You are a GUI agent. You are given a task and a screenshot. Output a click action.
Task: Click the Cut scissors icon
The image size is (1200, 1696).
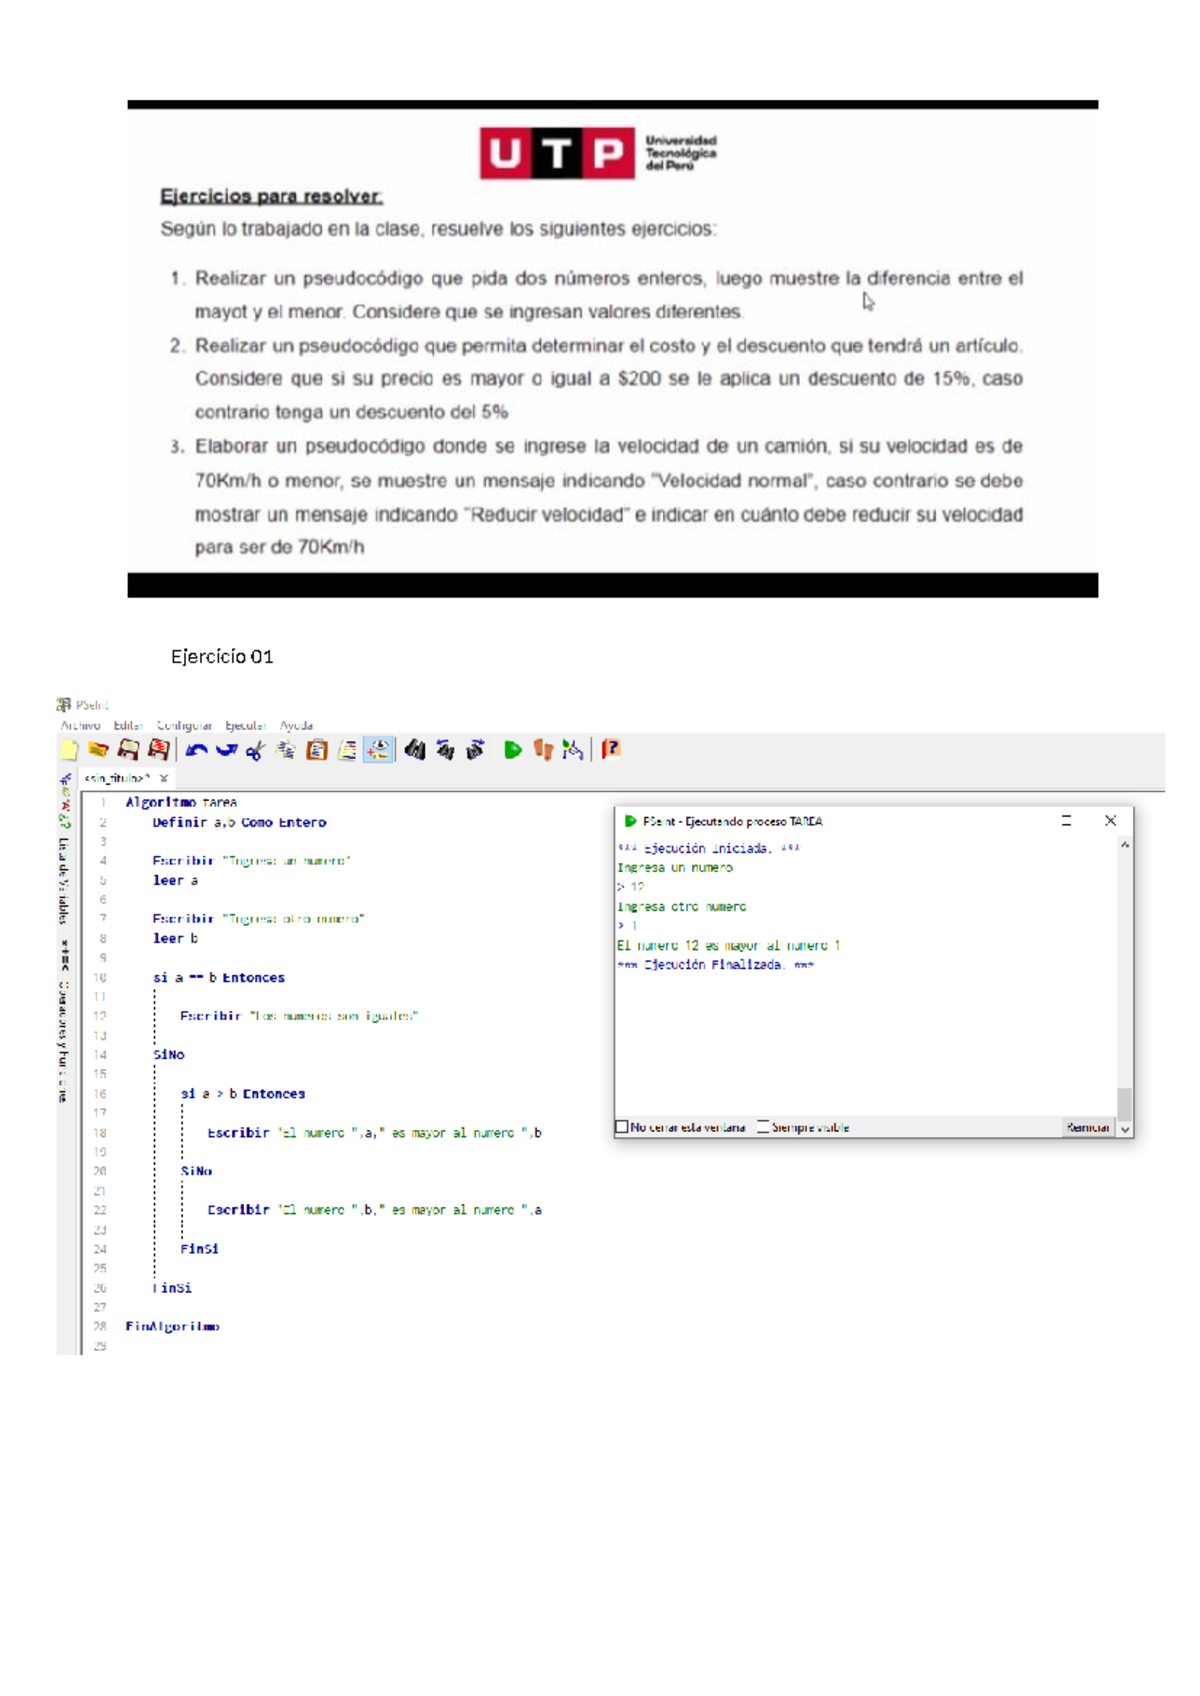tap(256, 750)
